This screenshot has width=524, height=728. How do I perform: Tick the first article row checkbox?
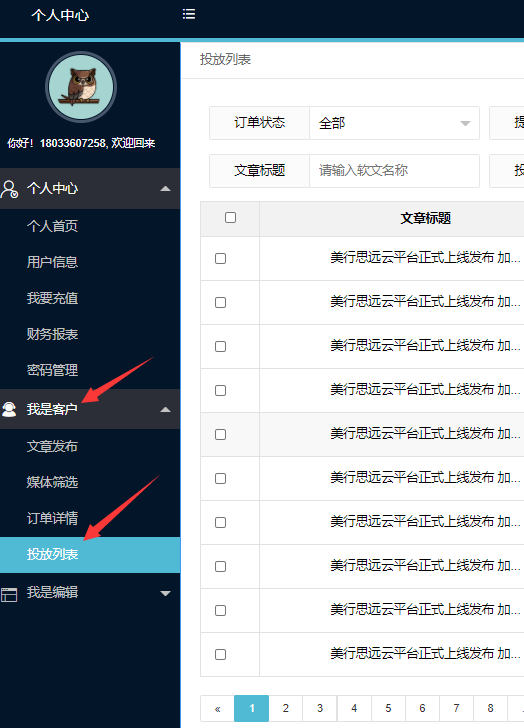click(x=220, y=258)
